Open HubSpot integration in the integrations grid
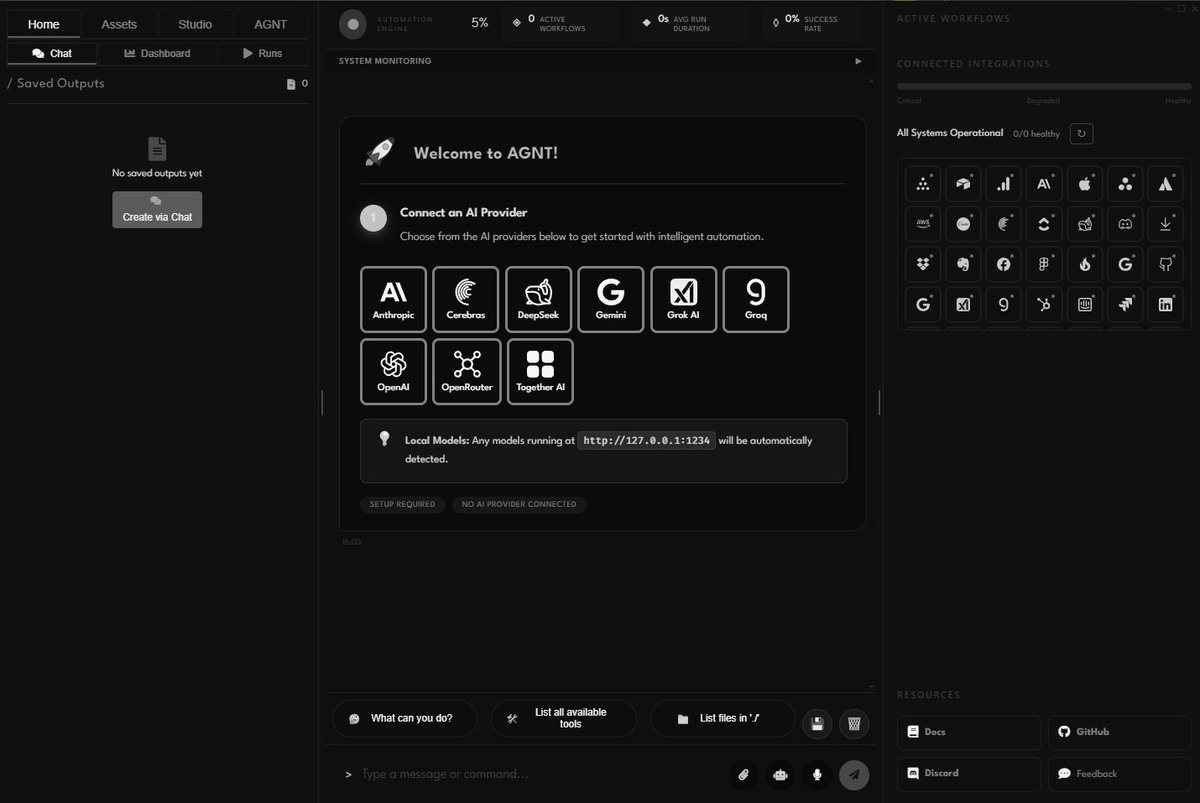 point(1043,305)
